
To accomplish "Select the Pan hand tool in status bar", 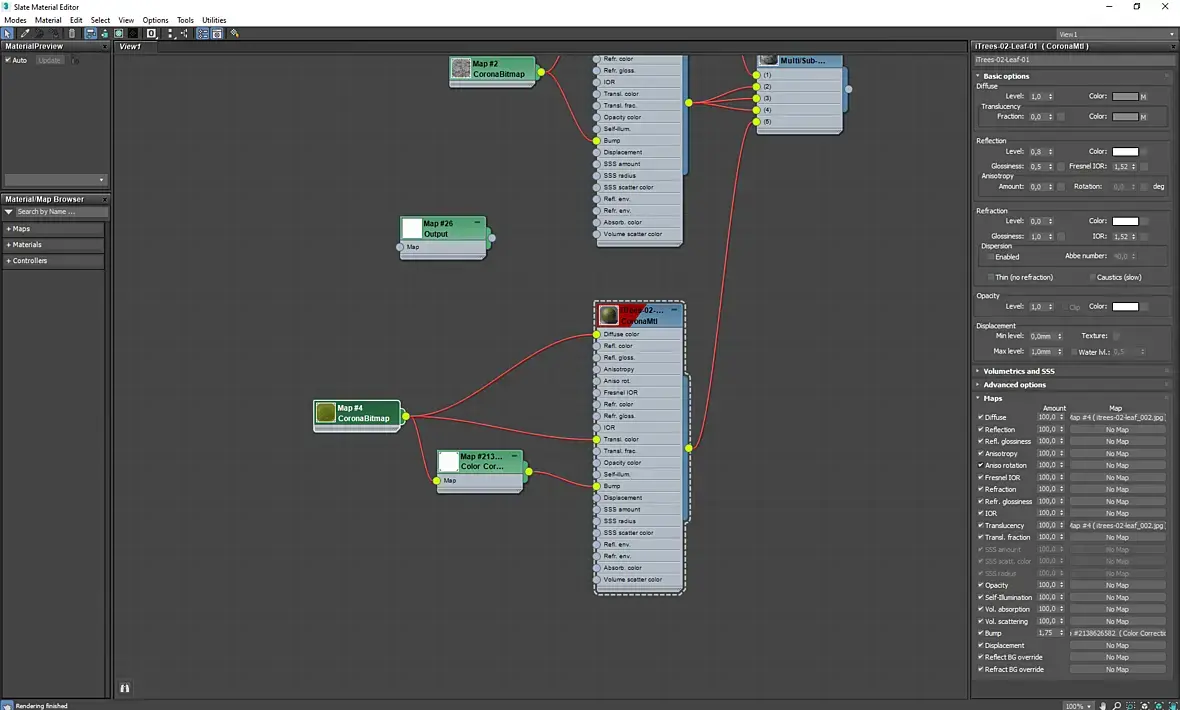I will click(x=1102, y=705).
